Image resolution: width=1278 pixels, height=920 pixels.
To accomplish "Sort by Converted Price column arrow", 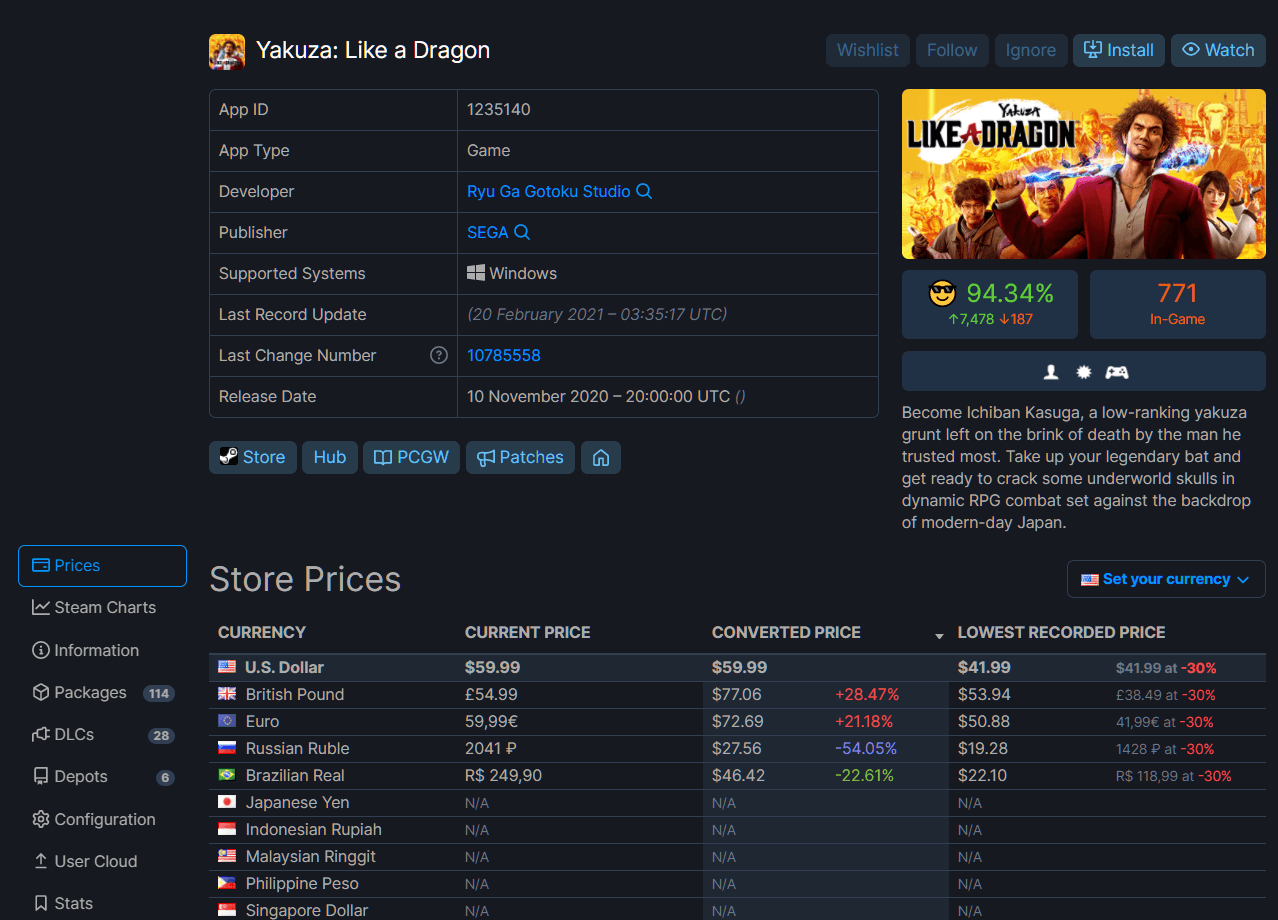I will coord(939,636).
